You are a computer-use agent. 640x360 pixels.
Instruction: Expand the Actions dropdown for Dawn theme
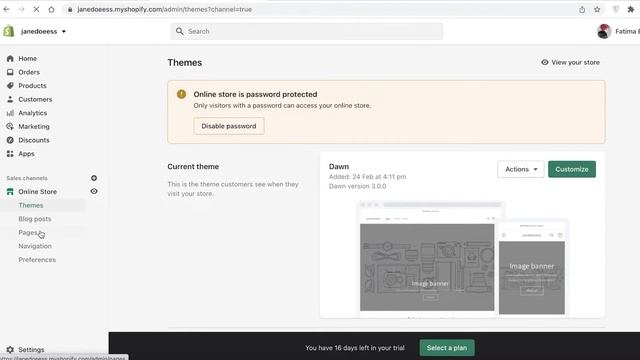coord(521,169)
